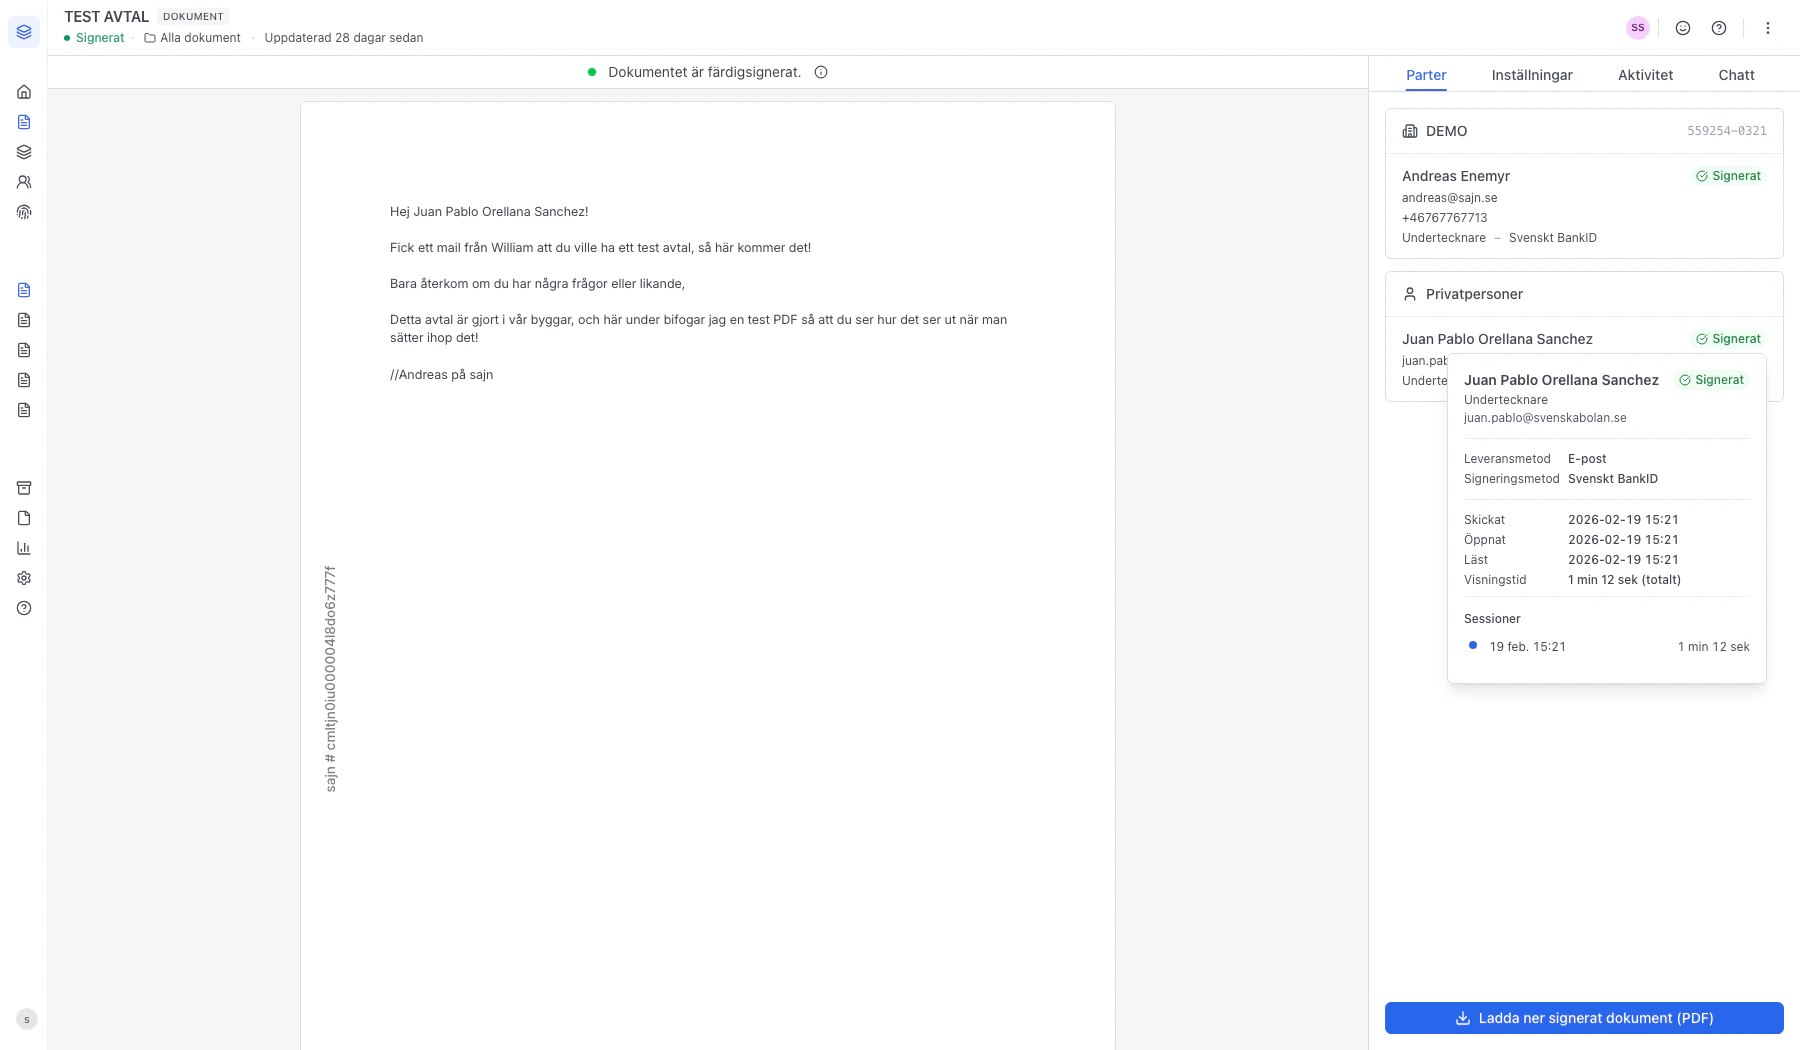Click the app logo at sidebar top

pyautogui.click(x=24, y=32)
